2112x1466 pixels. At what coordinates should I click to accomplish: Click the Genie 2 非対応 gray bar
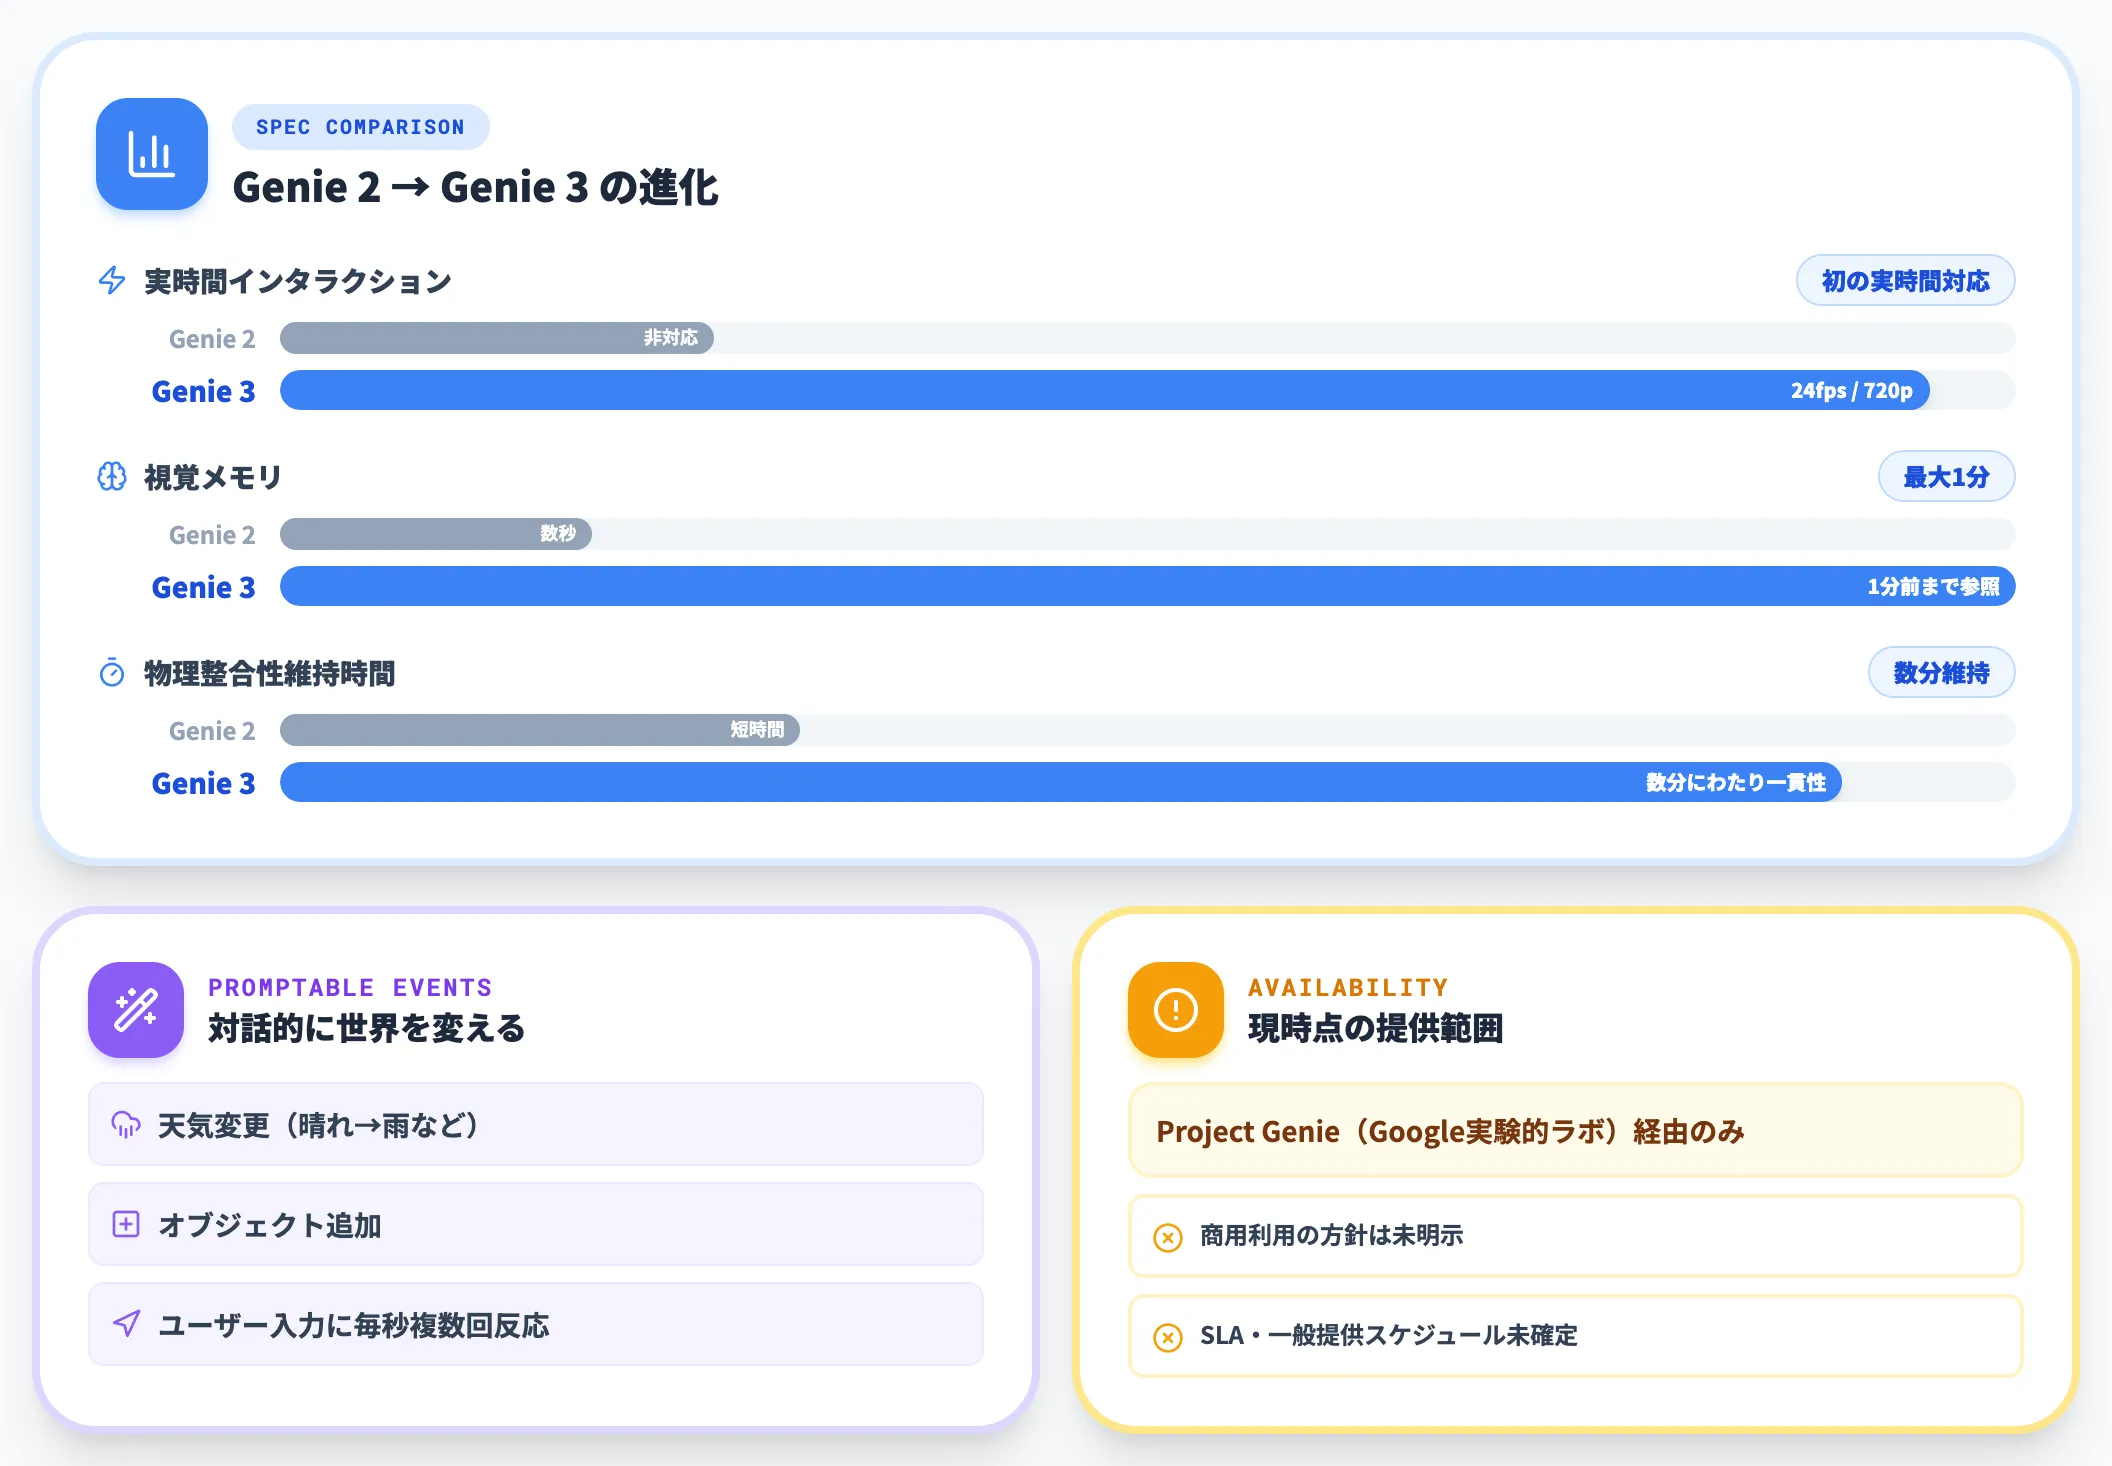click(x=497, y=338)
